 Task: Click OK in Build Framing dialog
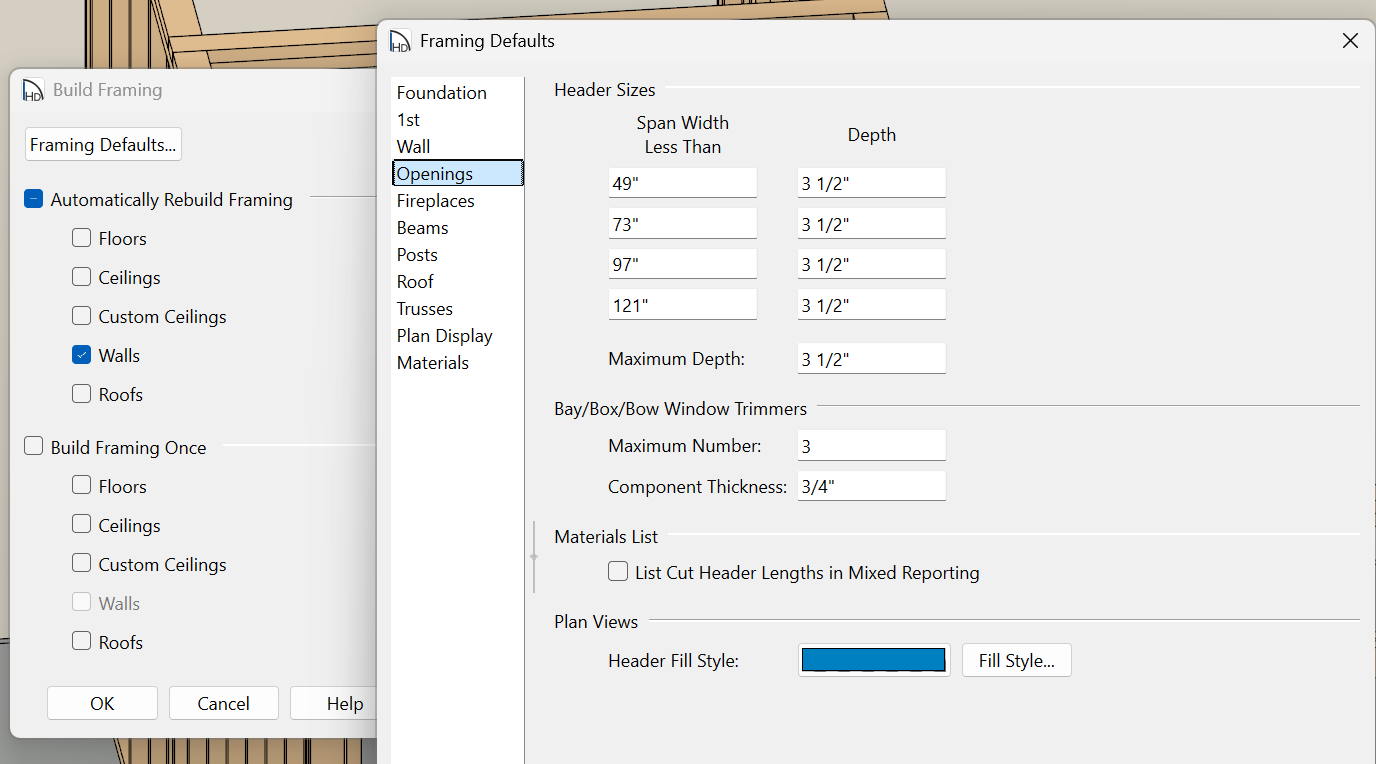coord(102,703)
